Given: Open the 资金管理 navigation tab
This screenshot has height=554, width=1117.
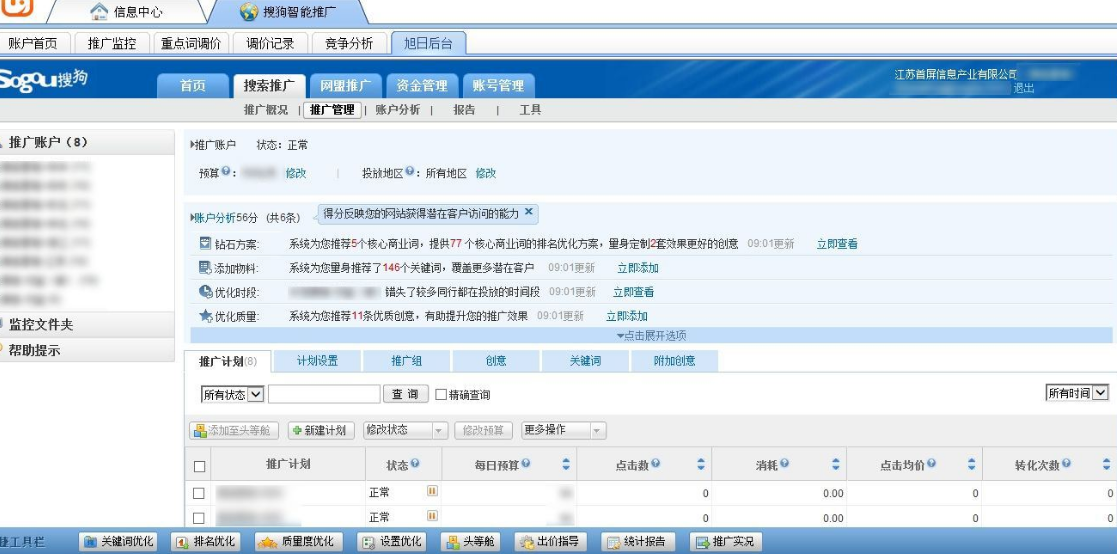Looking at the screenshot, I should point(422,86).
